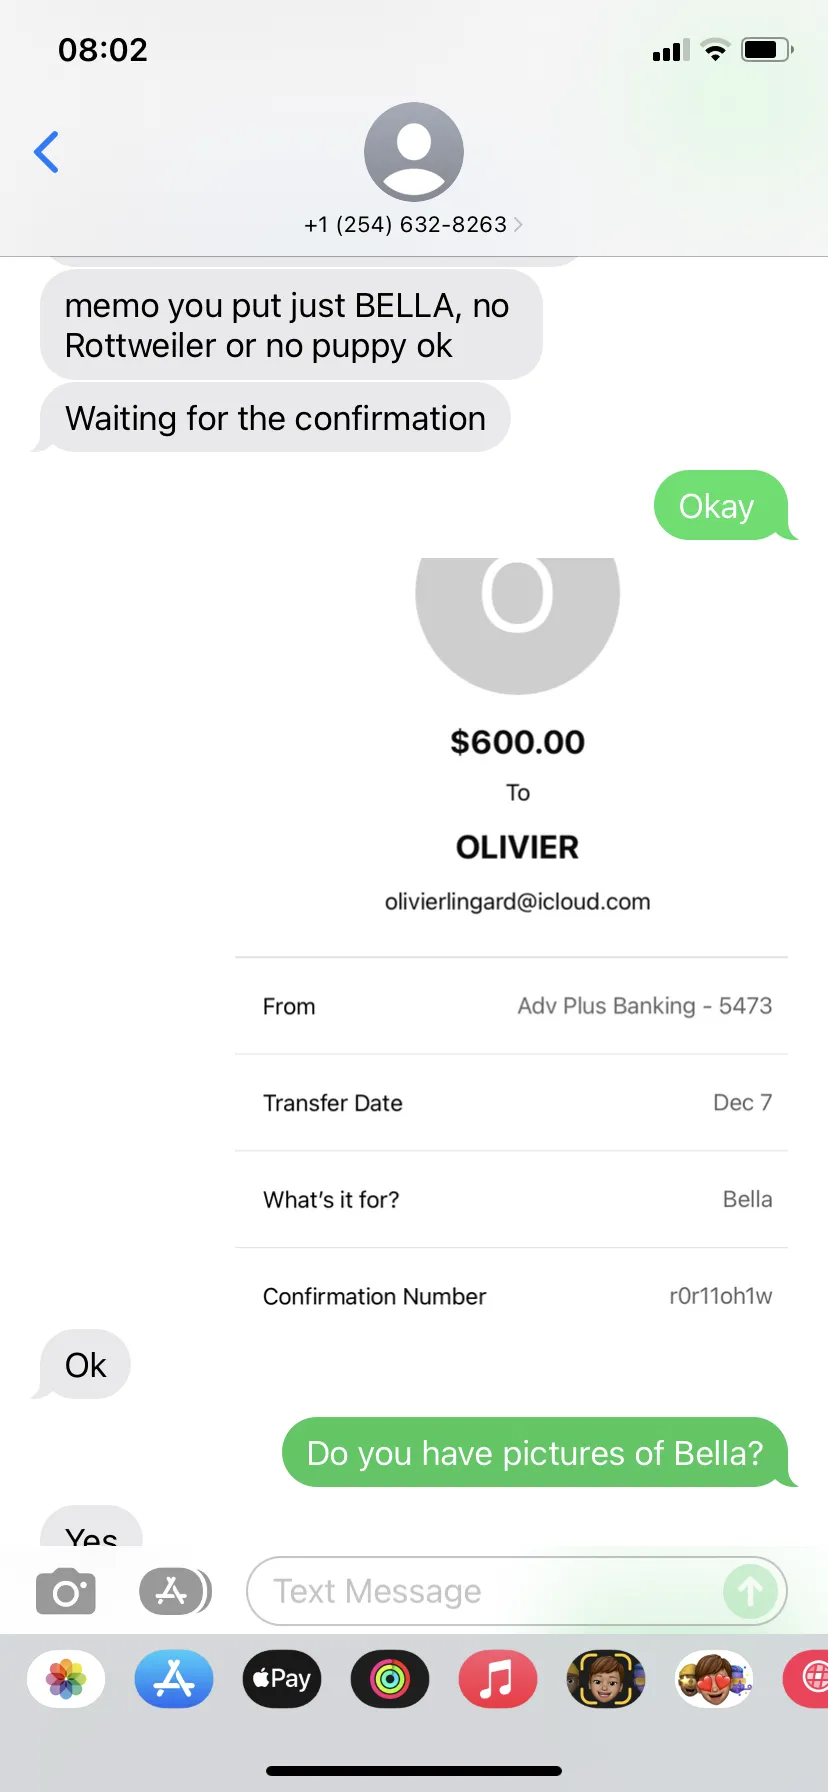Screen dimensions: 828x1792
Task: Tap the "Do you have pictures of Bella?" bubble
Action: click(535, 1452)
